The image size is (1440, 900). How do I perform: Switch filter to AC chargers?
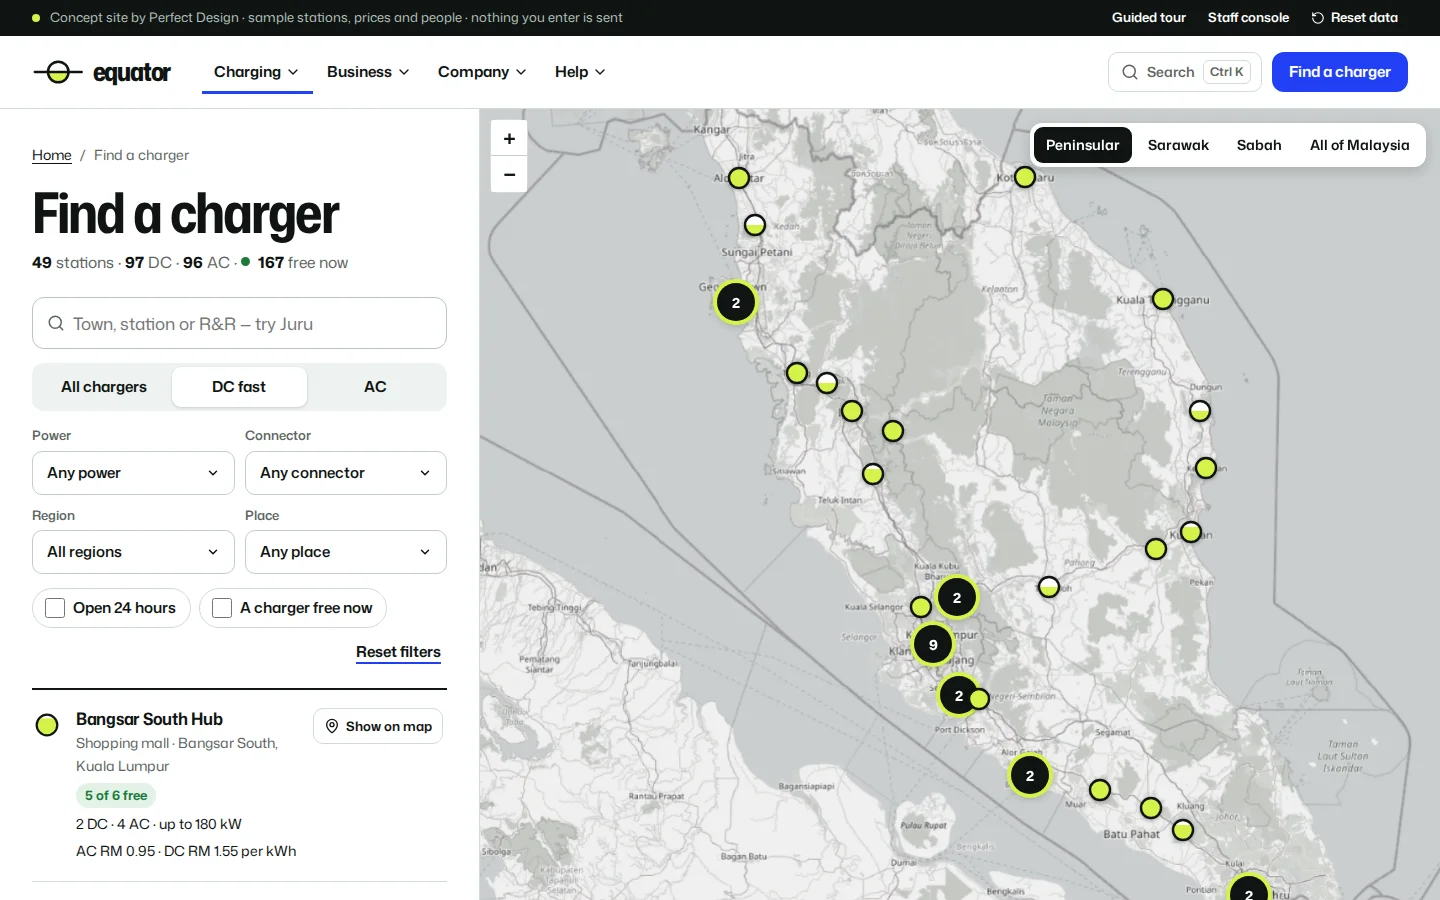[x=375, y=387]
